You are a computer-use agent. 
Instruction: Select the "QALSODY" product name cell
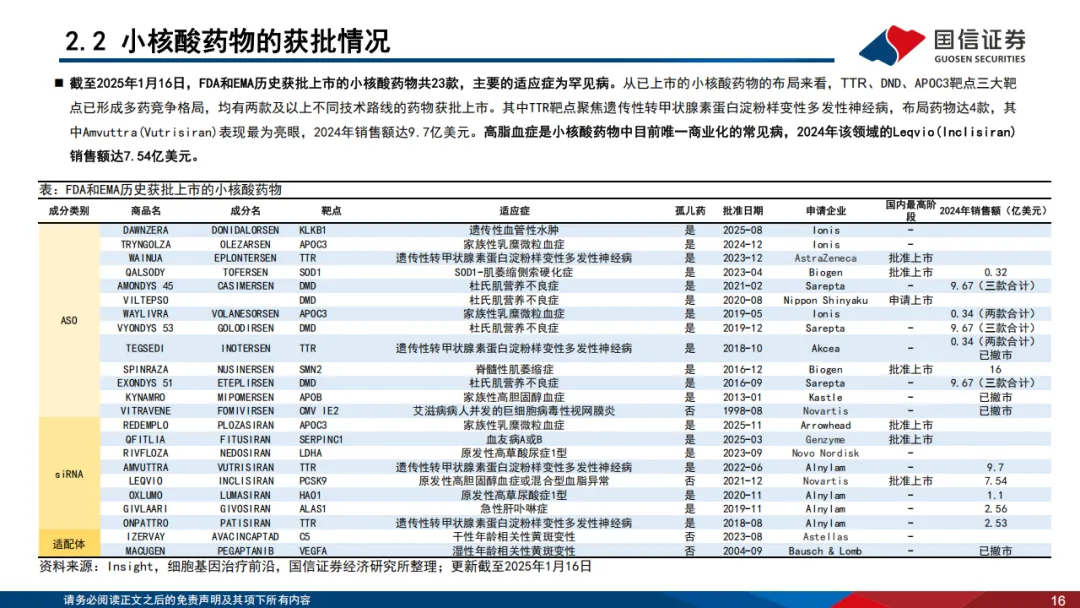coord(145,272)
